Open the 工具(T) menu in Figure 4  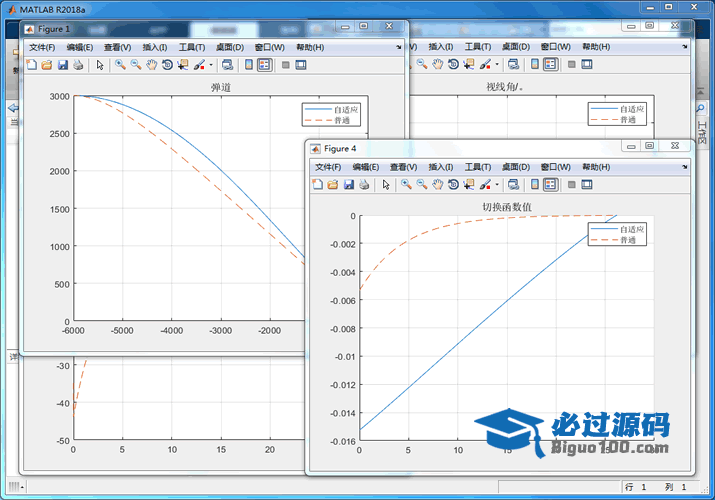click(479, 166)
